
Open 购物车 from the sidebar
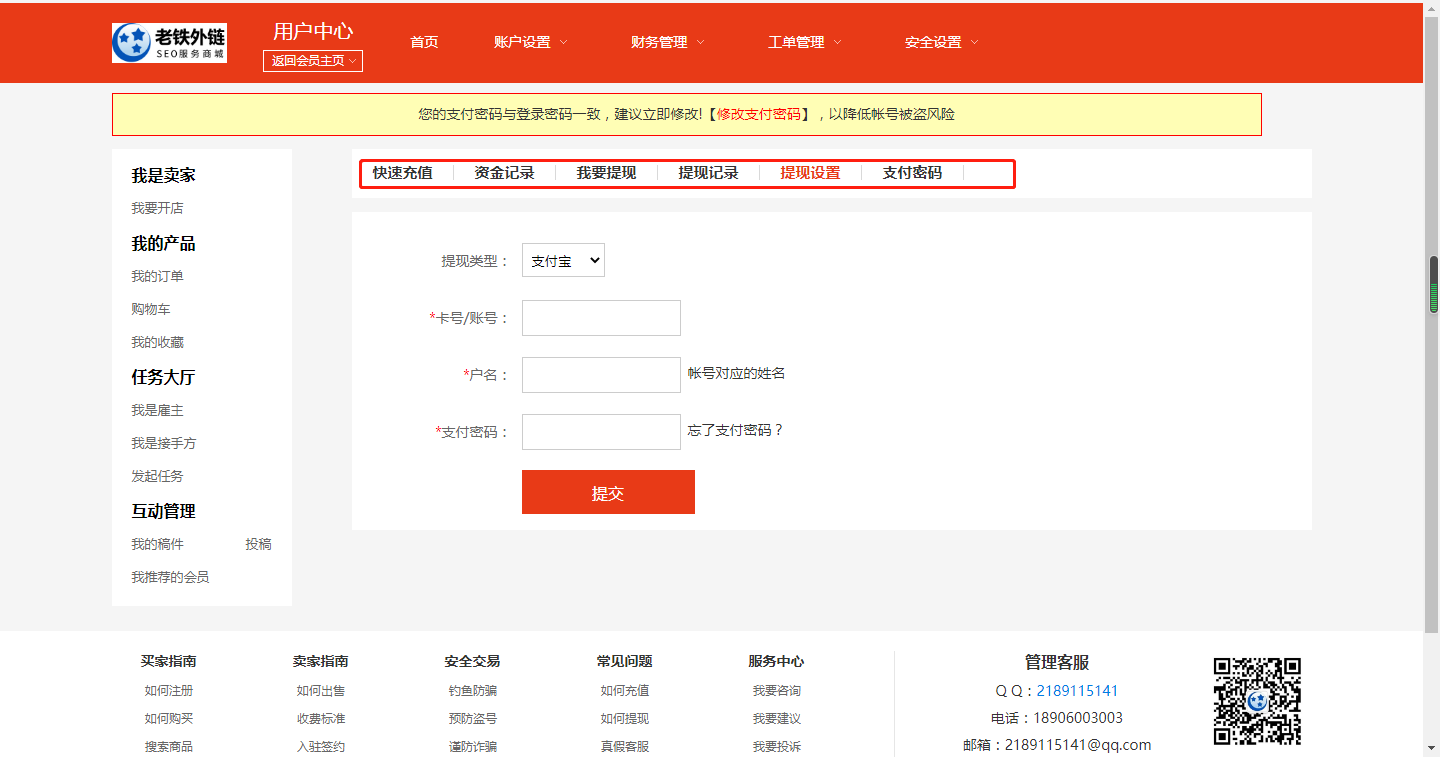point(151,308)
